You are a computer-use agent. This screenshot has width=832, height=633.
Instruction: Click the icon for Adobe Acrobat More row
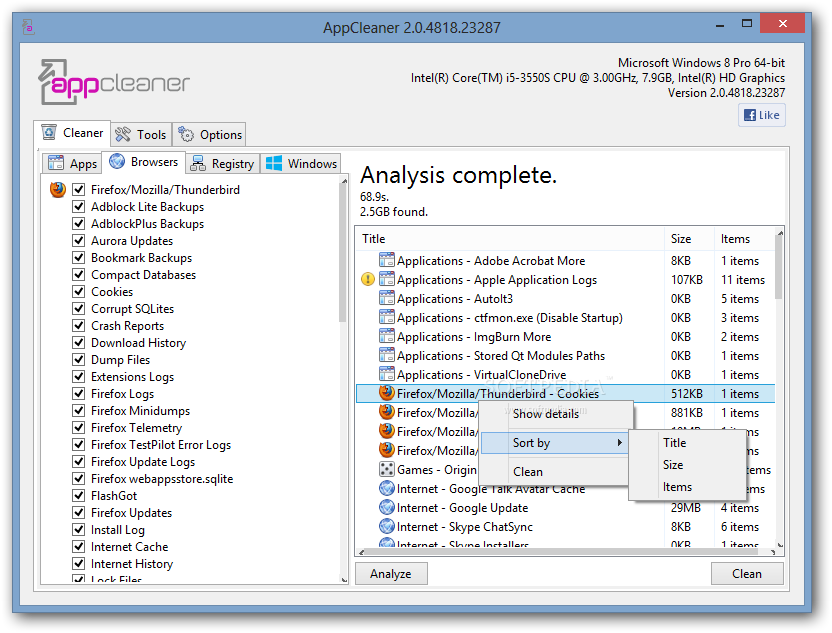pos(387,260)
